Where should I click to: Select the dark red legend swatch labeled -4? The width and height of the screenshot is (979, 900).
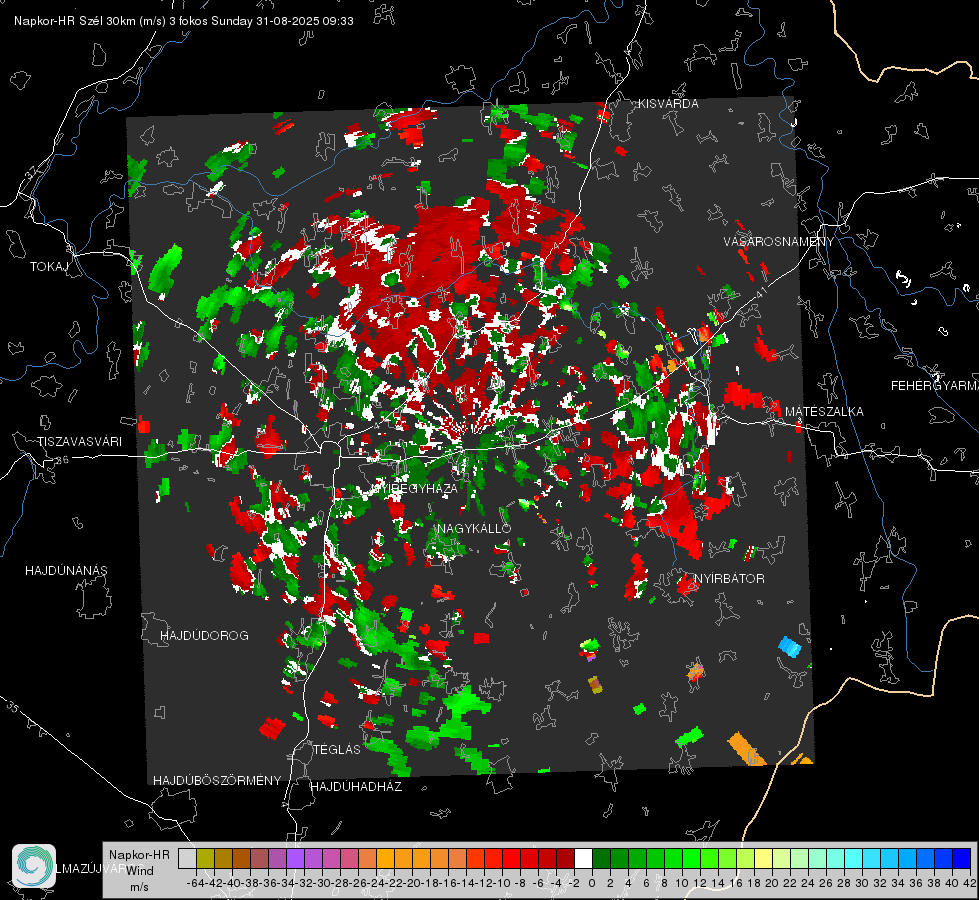pos(565,858)
